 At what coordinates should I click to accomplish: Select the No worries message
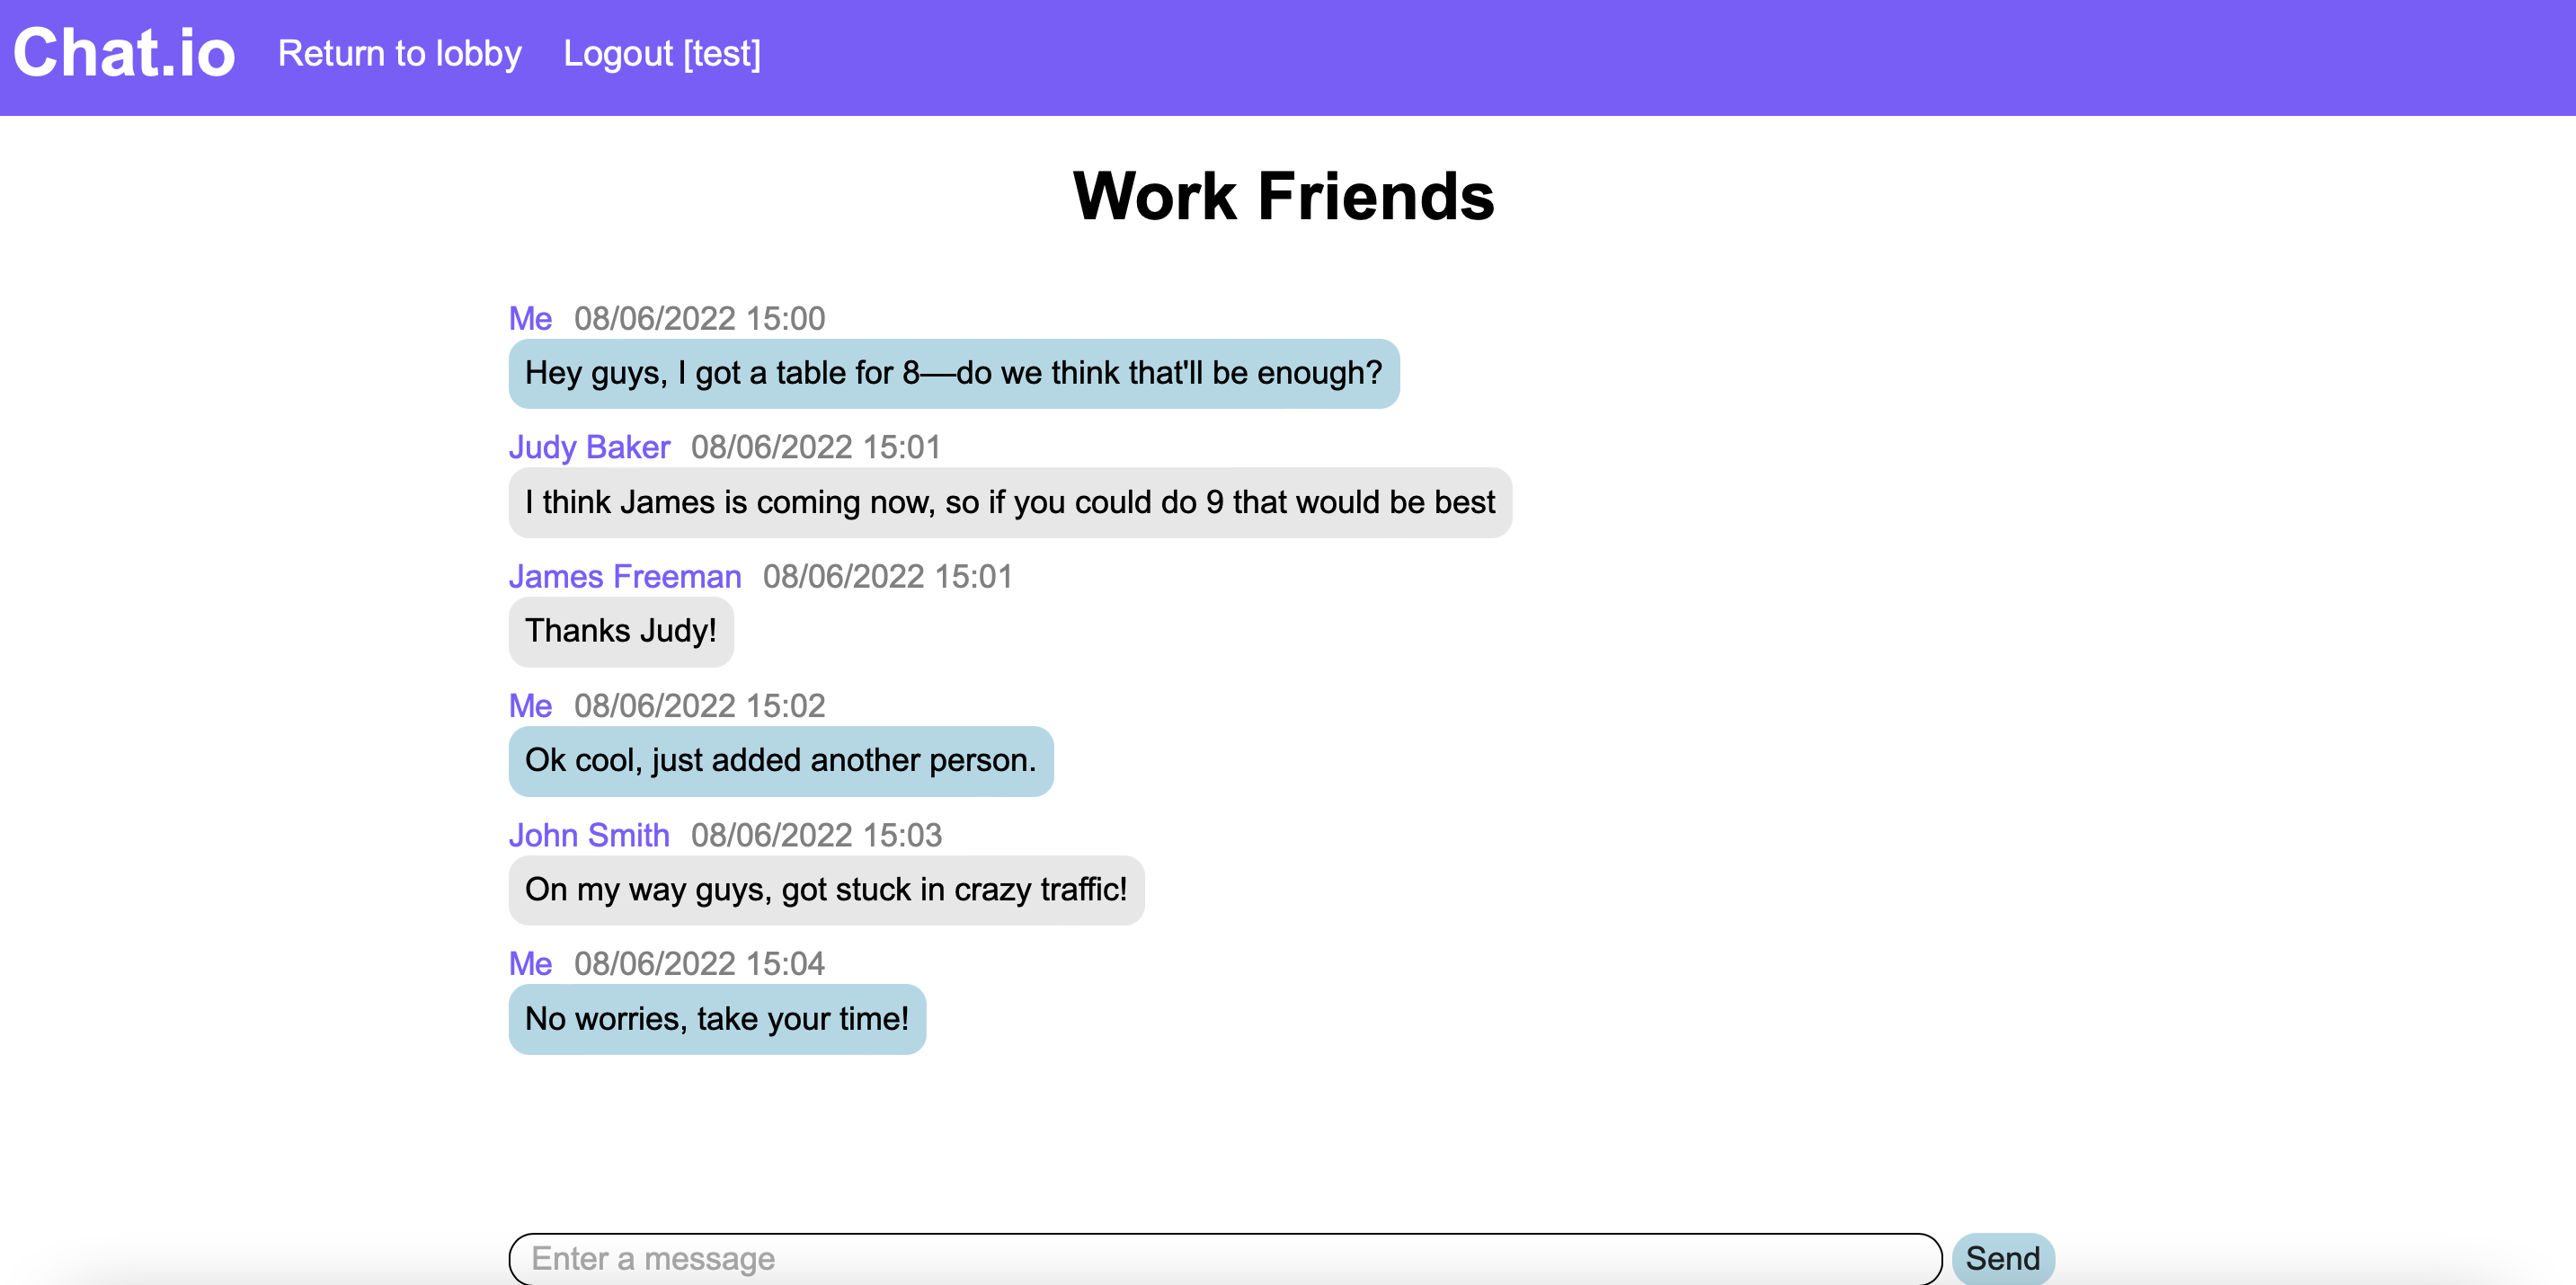coord(717,1018)
